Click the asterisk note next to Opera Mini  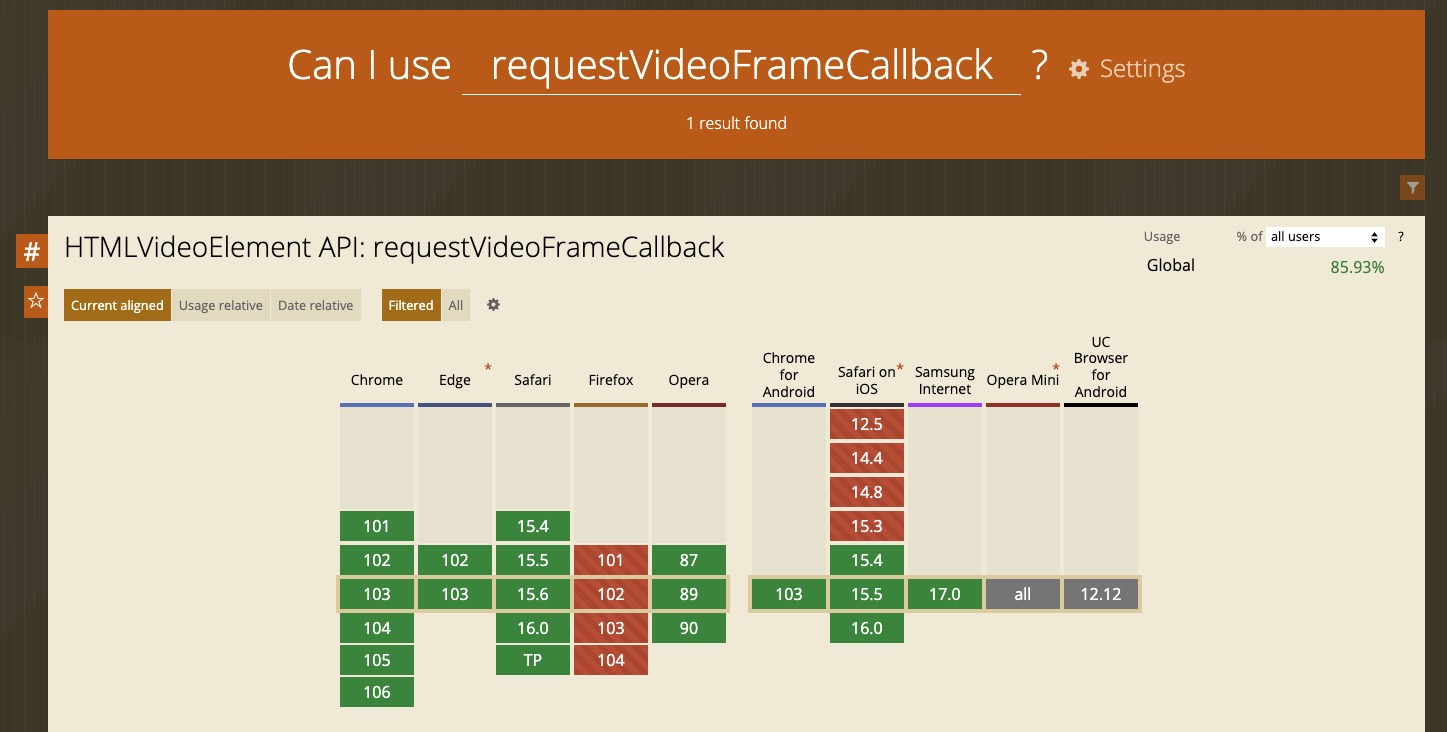click(x=1056, y=368)
